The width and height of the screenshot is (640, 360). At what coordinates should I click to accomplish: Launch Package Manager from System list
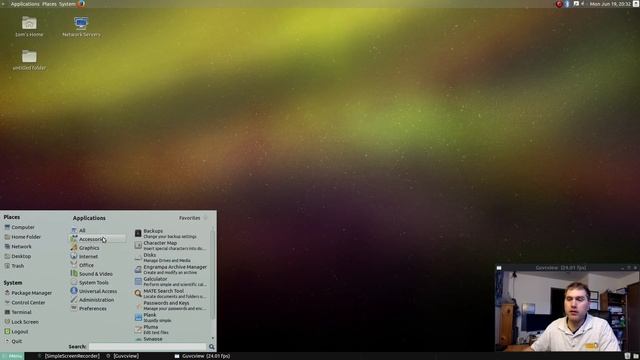28,293
